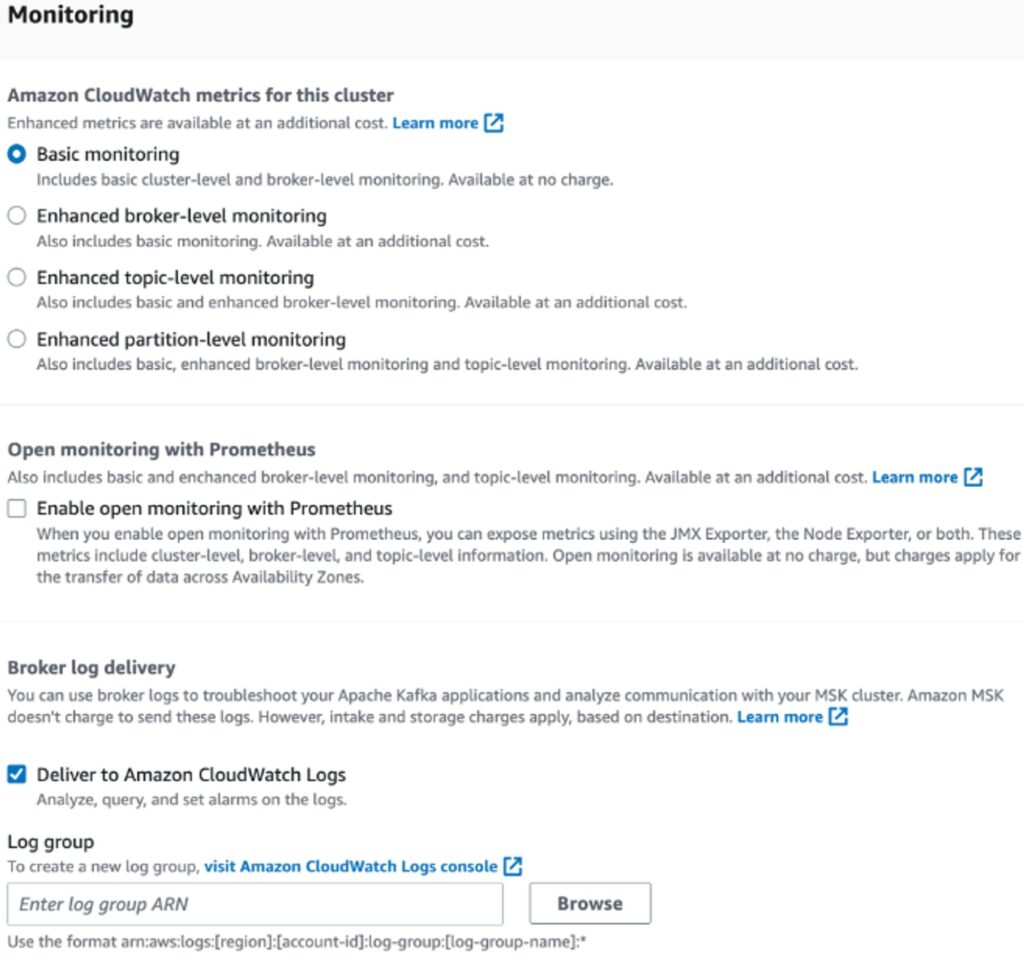
Task: Click external link icon beside CloudWatch Logs console
Action: (513, 866)
